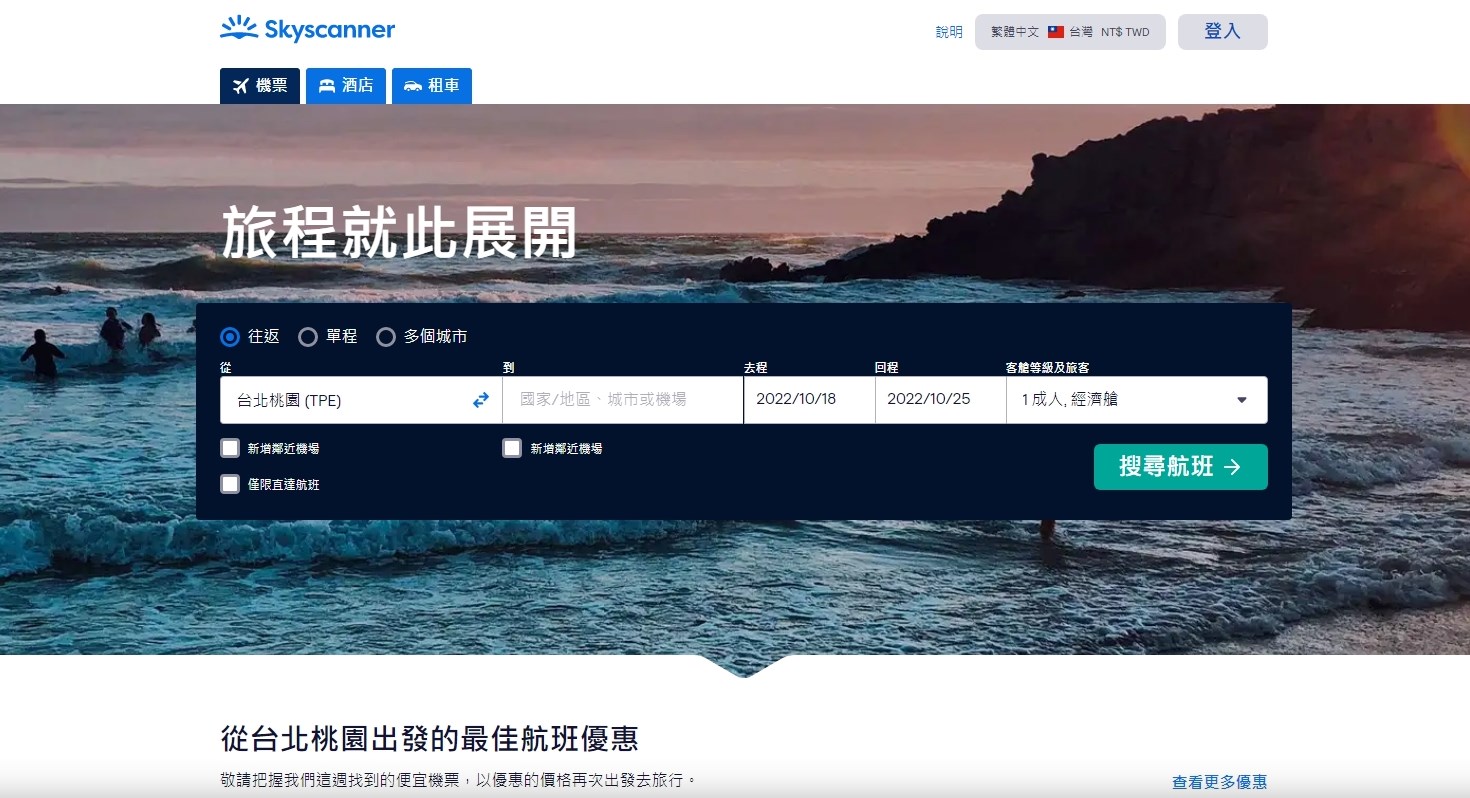Click the destination input field
The height and width of the screenshot is (798, 1470).
coord(622,400)
